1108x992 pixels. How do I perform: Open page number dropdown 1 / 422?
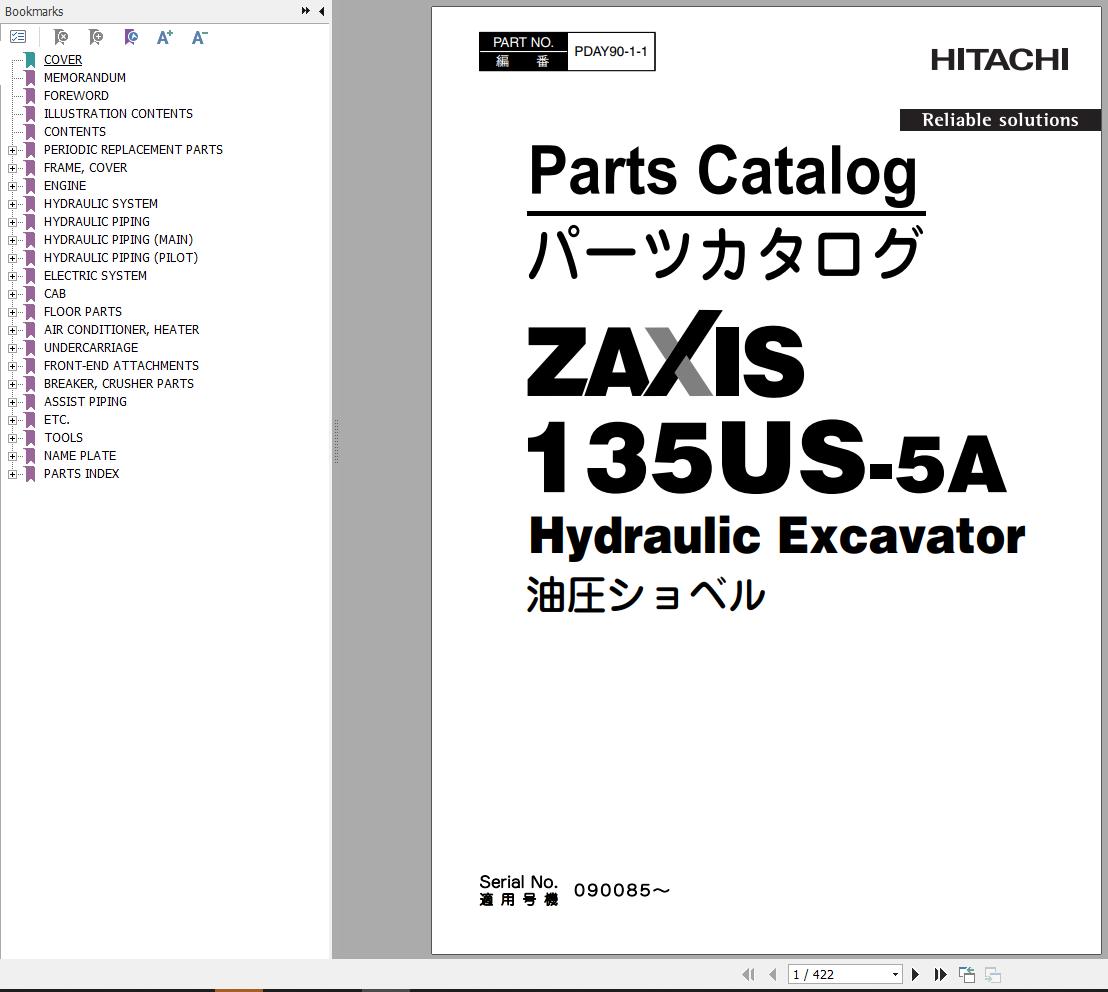click(895, 974)
